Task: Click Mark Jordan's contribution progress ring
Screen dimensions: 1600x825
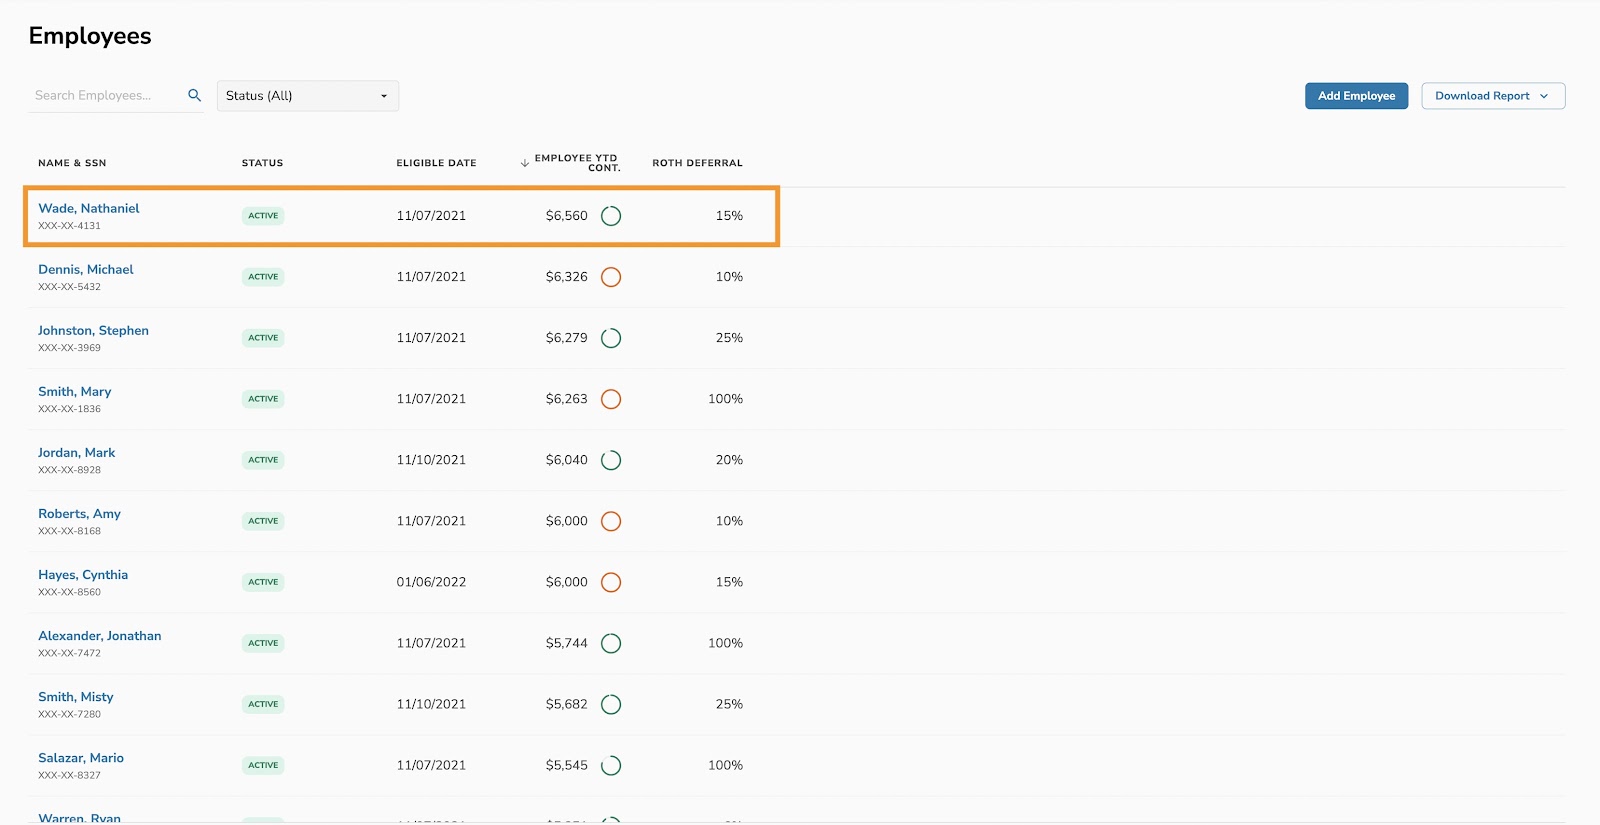Action: 611,460
